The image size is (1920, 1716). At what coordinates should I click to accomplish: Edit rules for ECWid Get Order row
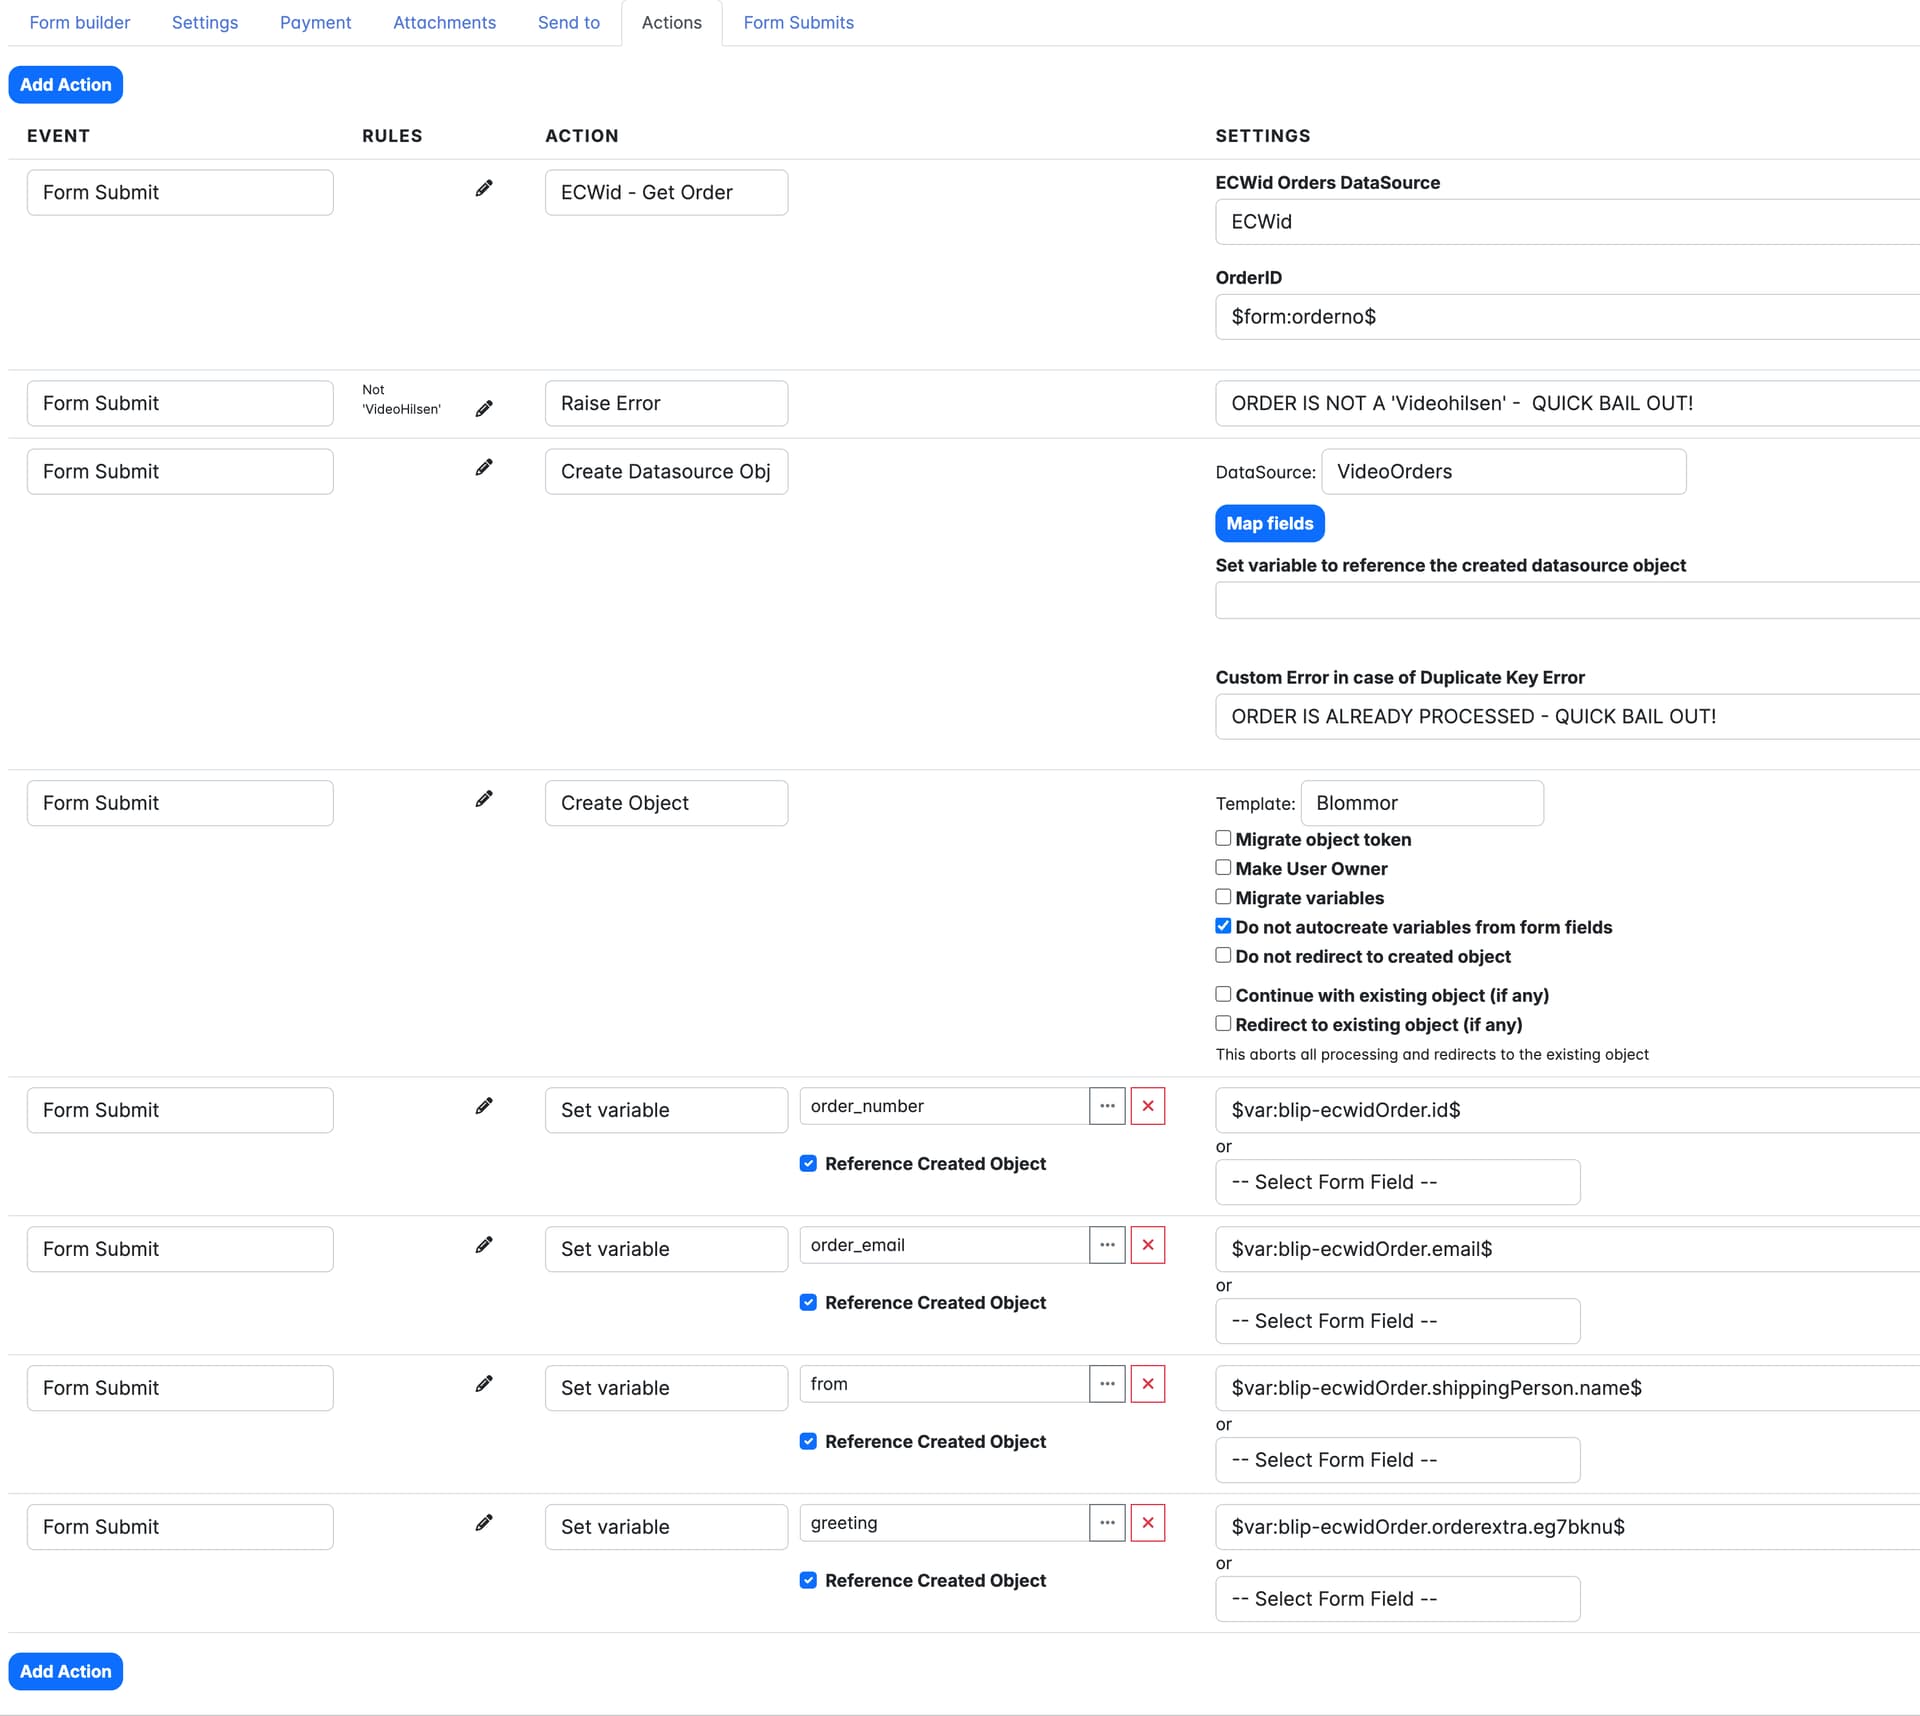(484, 188)
